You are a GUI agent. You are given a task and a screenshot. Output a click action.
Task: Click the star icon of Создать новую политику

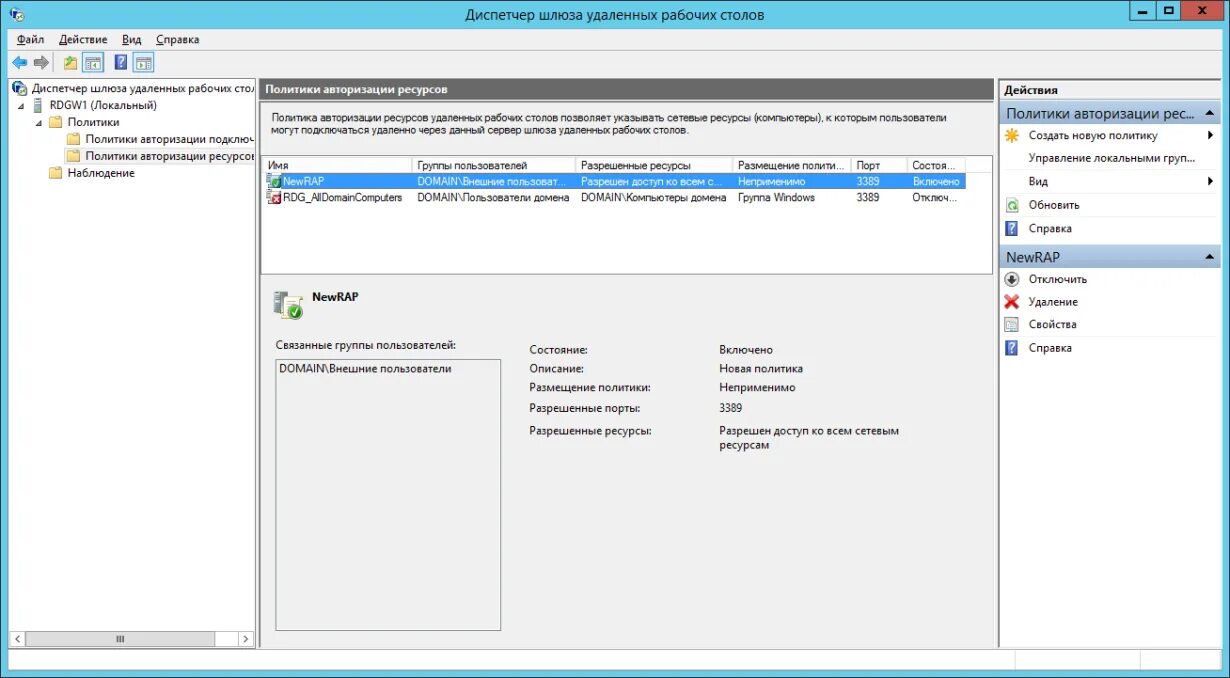pyautogui.click(x=1012, y=135)
